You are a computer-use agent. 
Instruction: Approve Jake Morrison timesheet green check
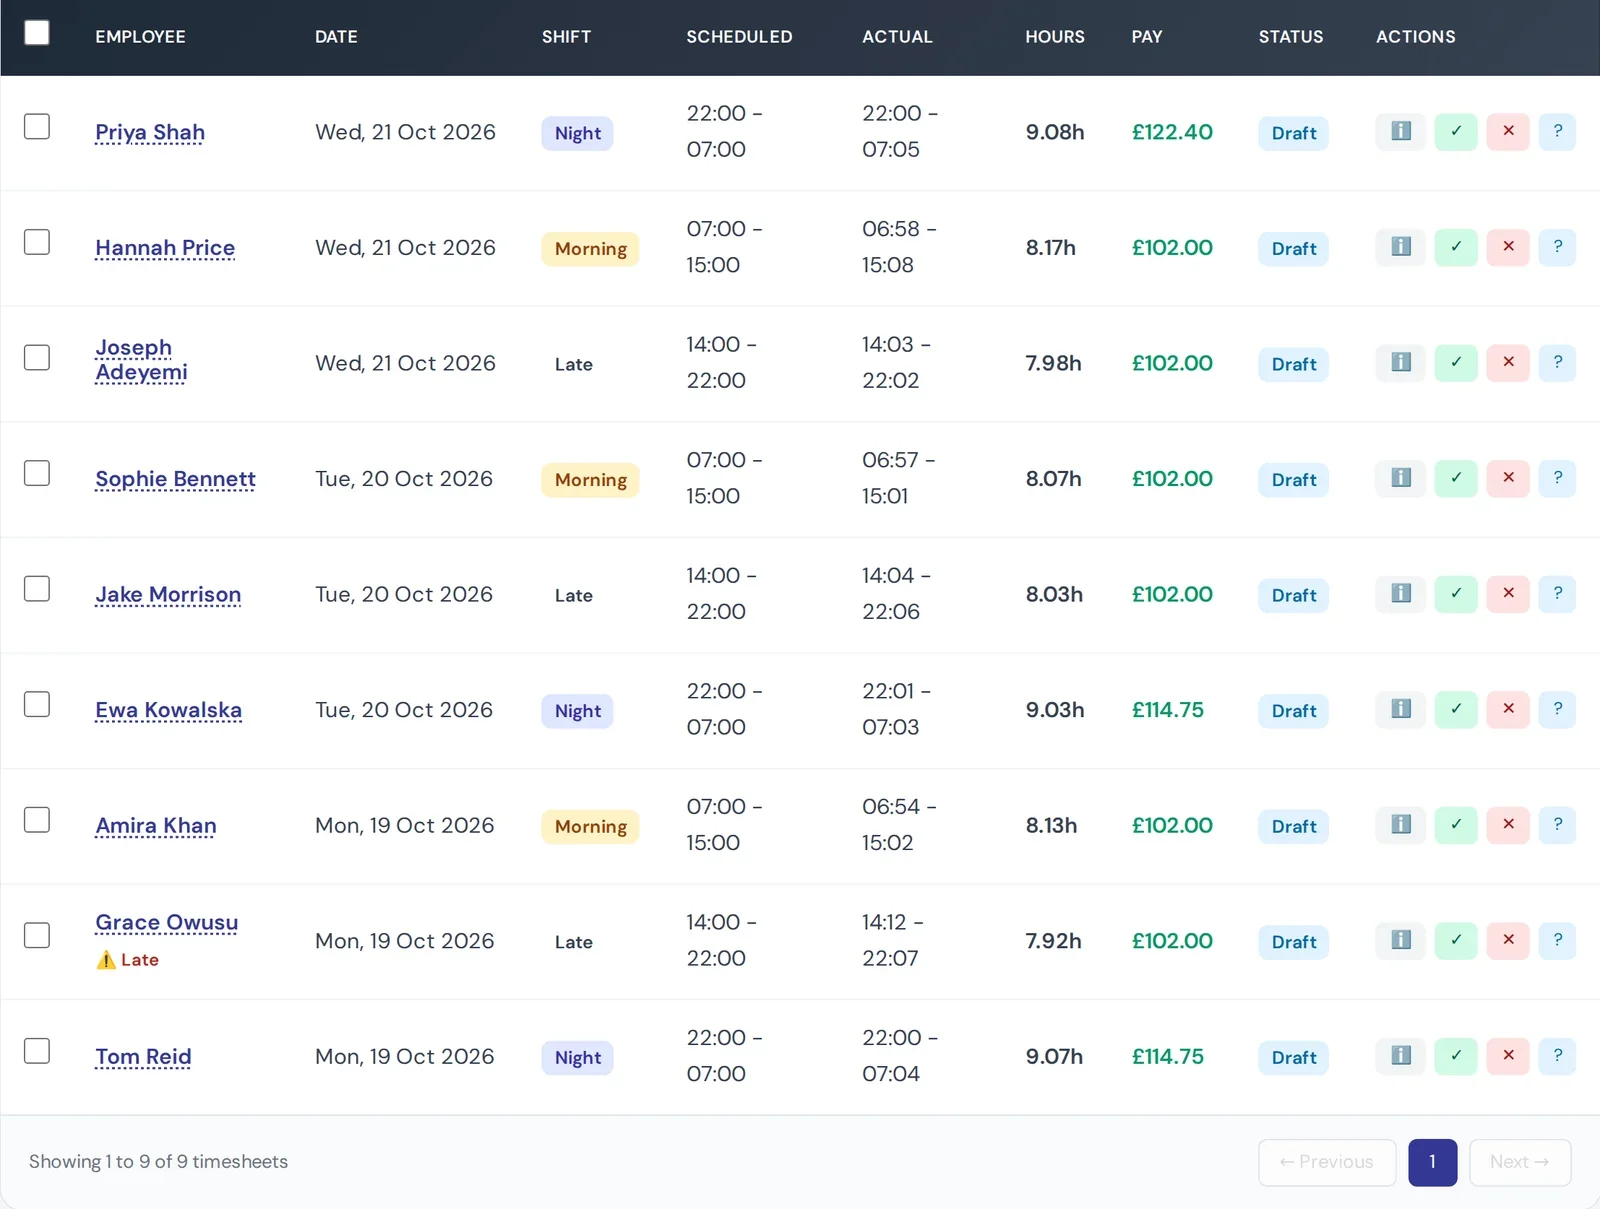click(1456, 594)
